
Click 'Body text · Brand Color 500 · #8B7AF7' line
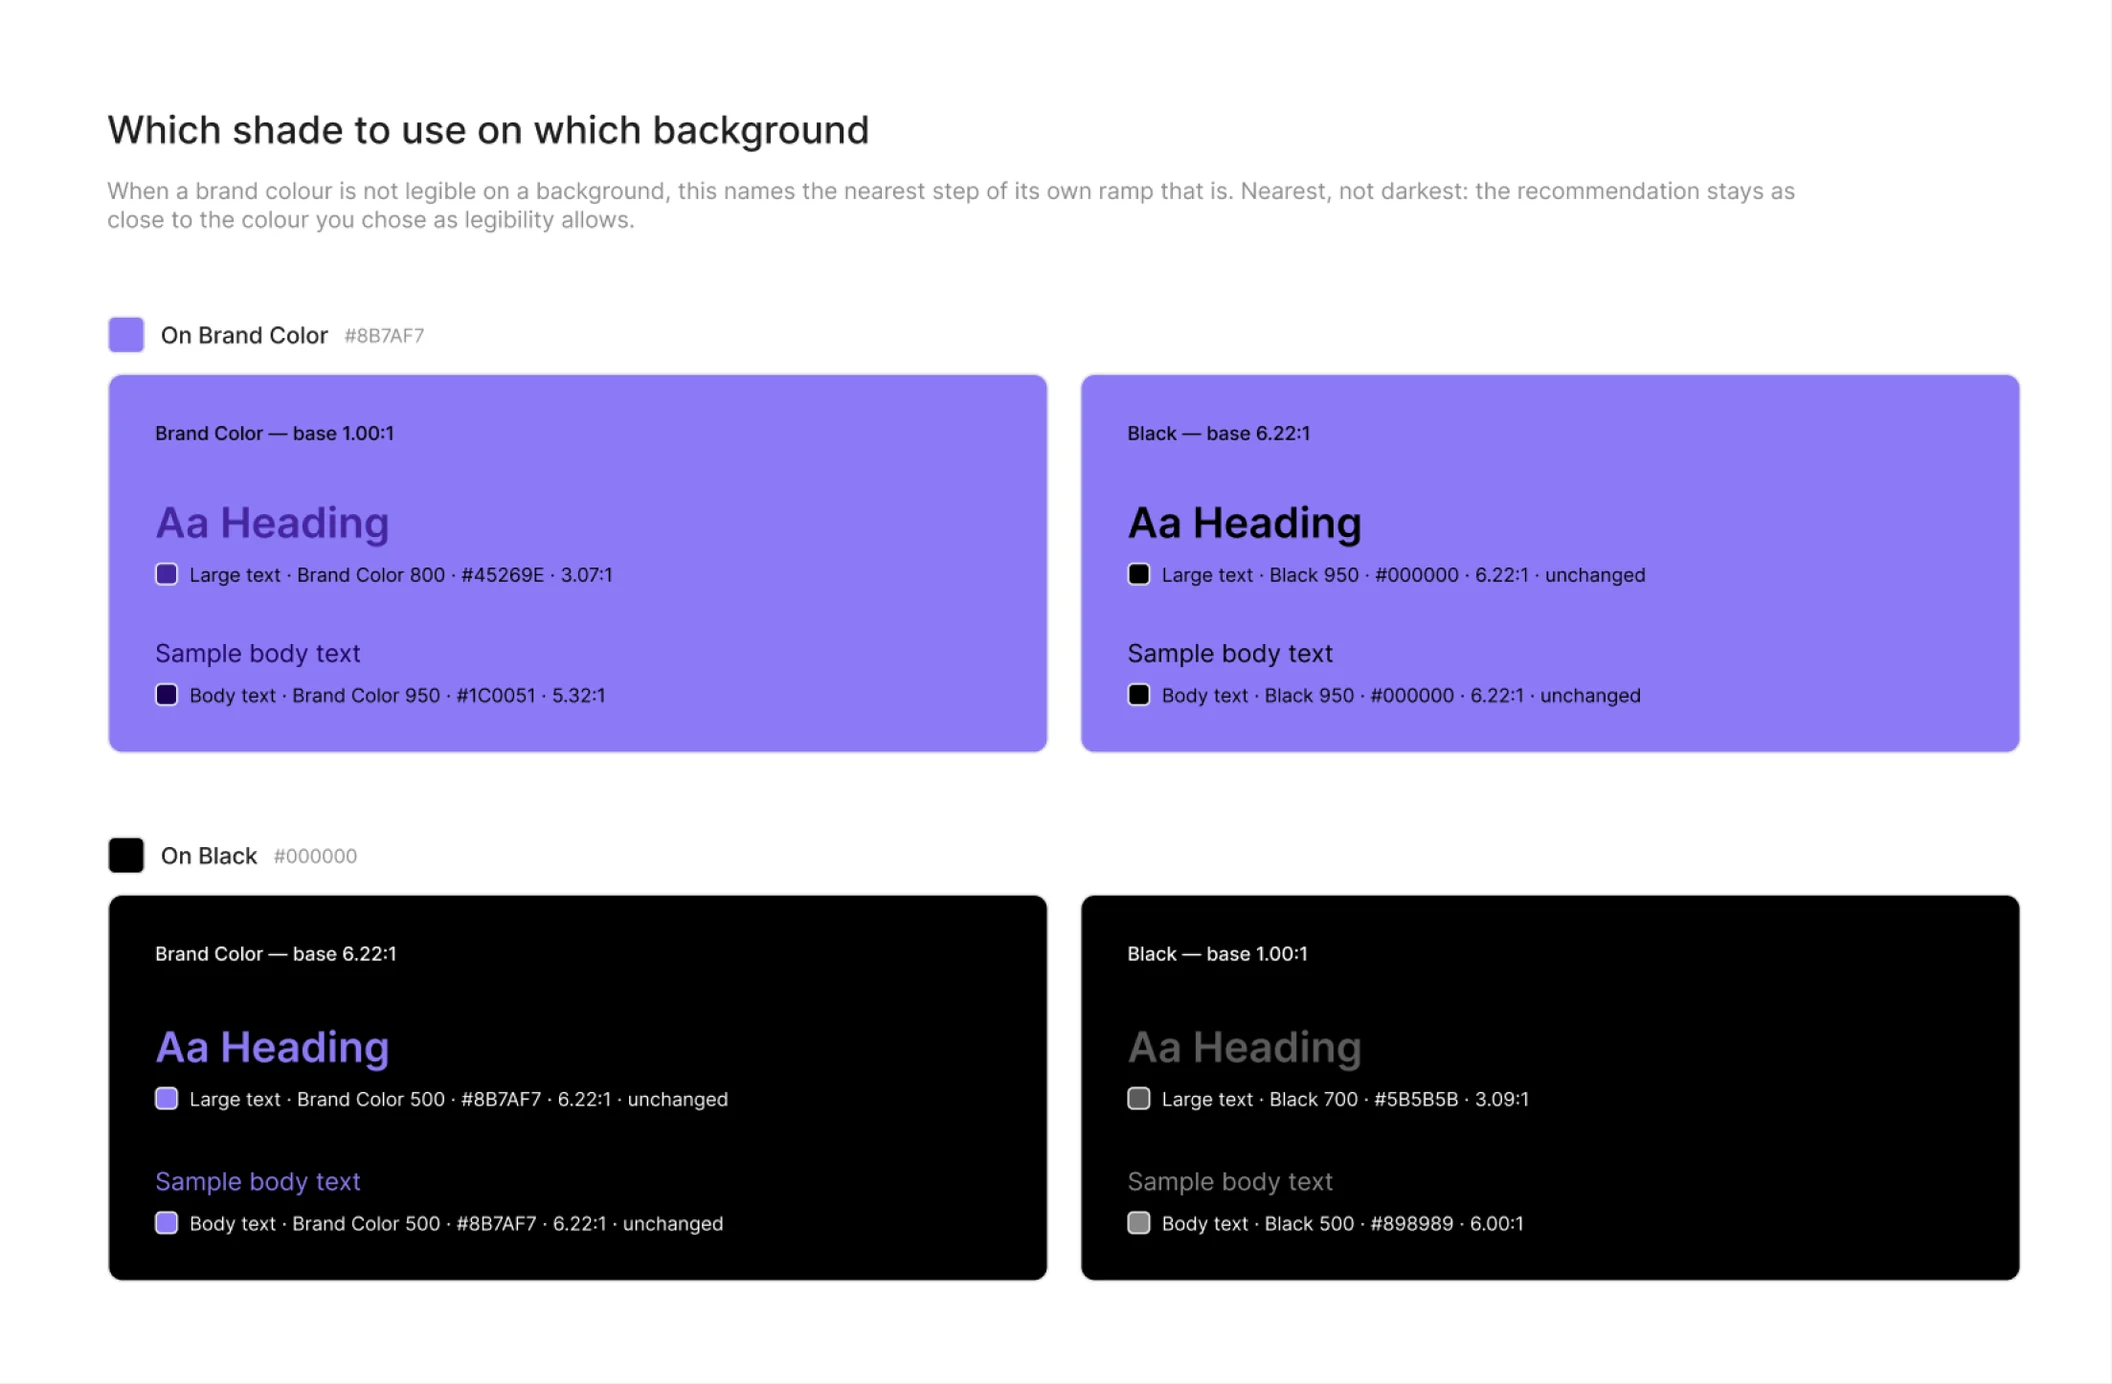click(x=456, y=1224)
